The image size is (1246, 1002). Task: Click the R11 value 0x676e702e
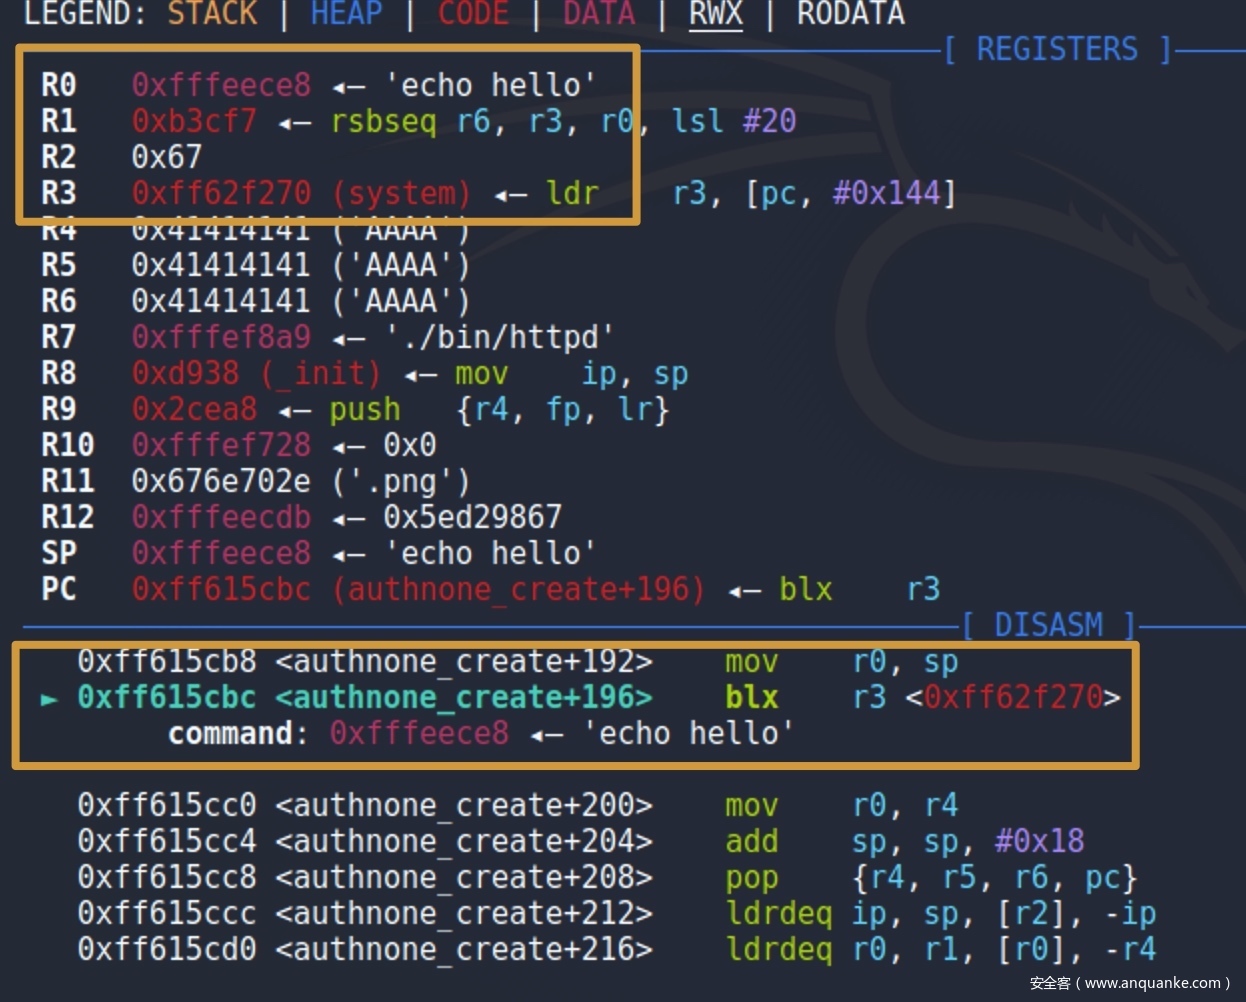221,482
